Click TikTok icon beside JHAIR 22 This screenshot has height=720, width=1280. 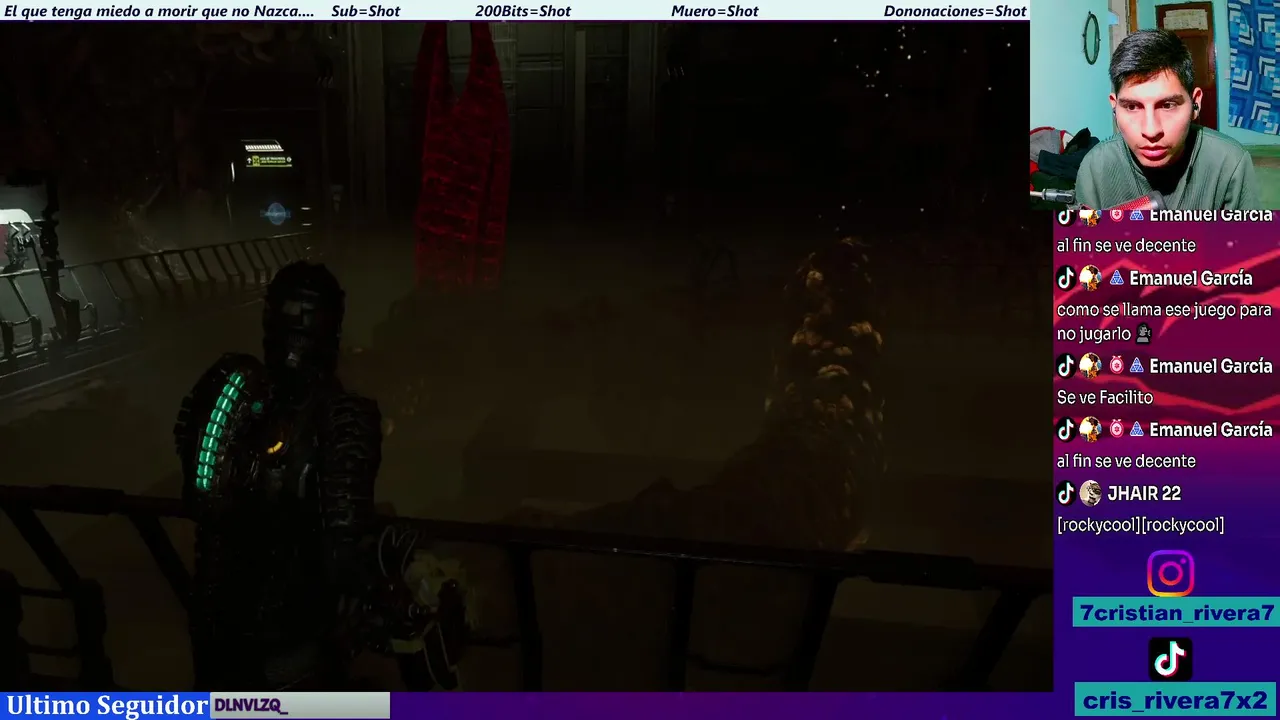(x=1066, y=493)
